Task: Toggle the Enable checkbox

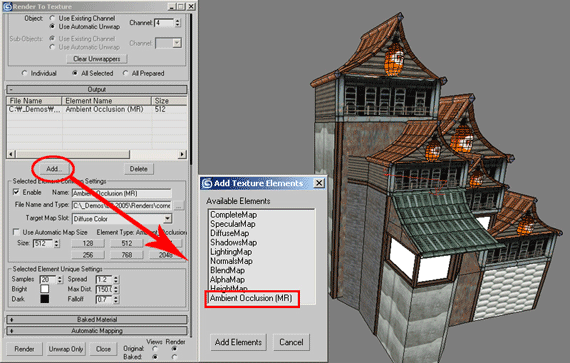Action: point(16,192)
